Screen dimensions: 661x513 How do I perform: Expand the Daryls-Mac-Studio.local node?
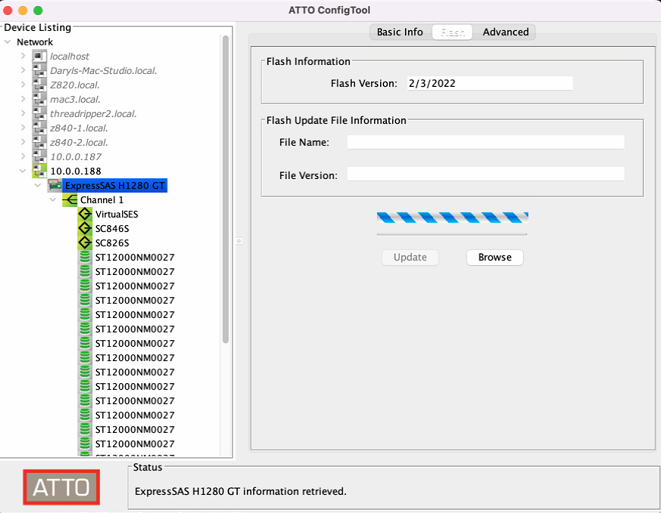(23, 70)
